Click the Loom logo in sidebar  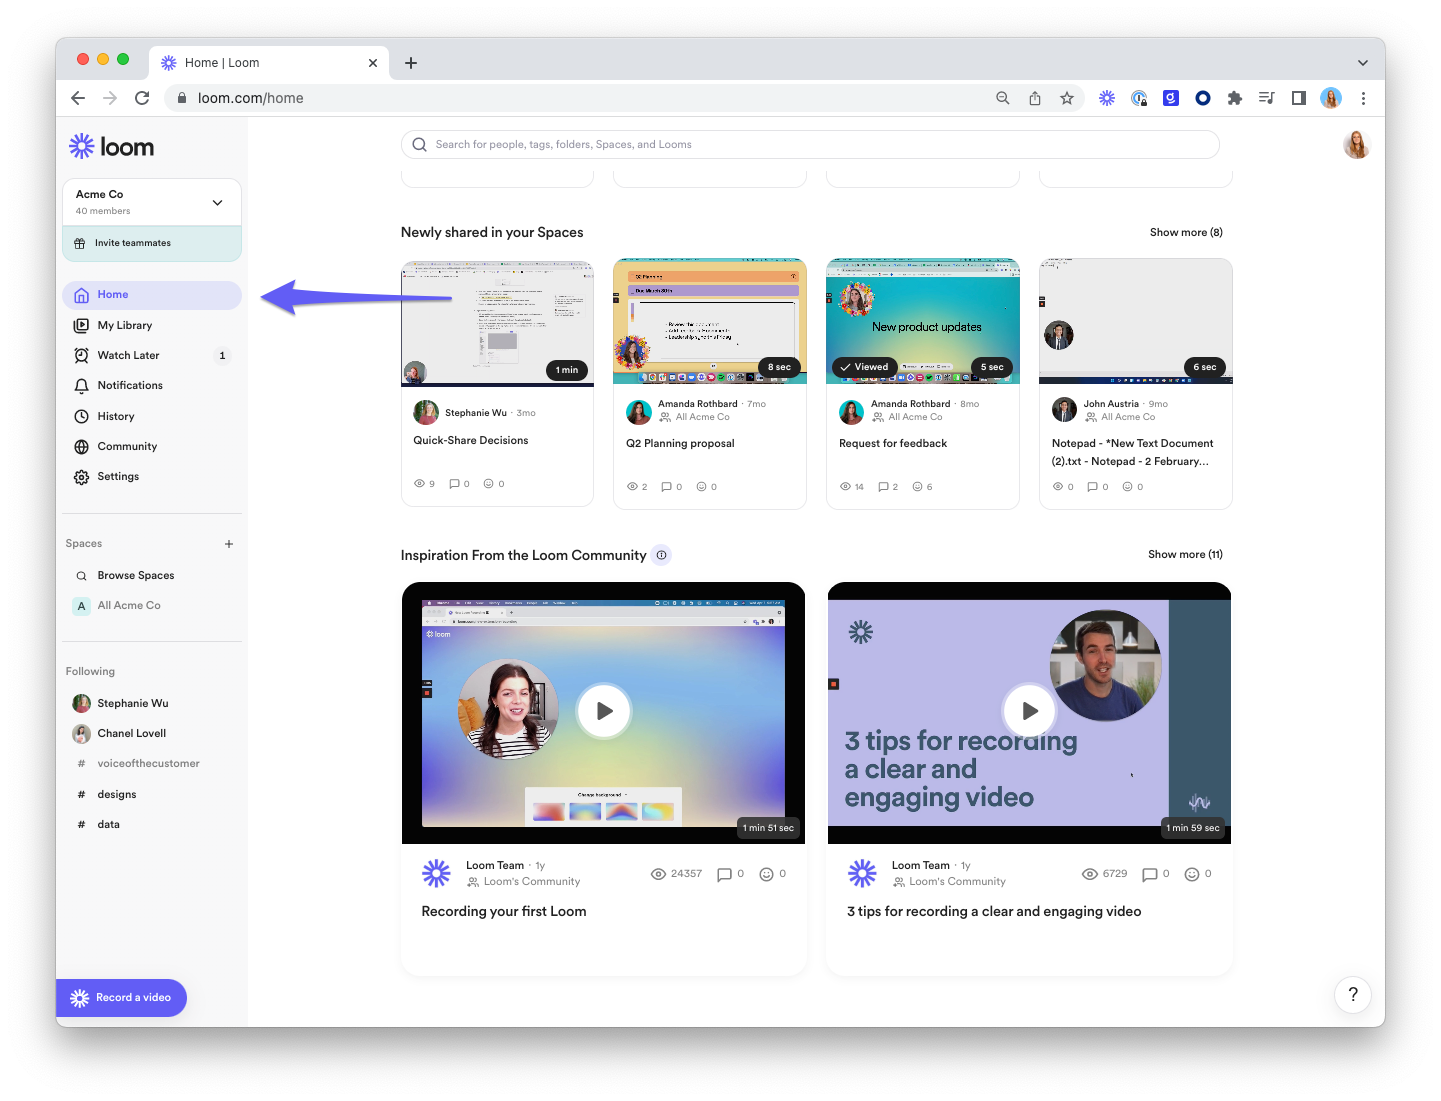(x=111, y=147)
